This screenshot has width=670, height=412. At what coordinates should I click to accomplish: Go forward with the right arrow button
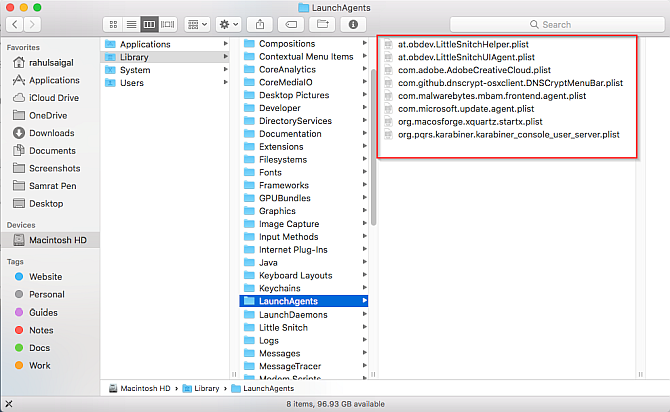[32, 24]
